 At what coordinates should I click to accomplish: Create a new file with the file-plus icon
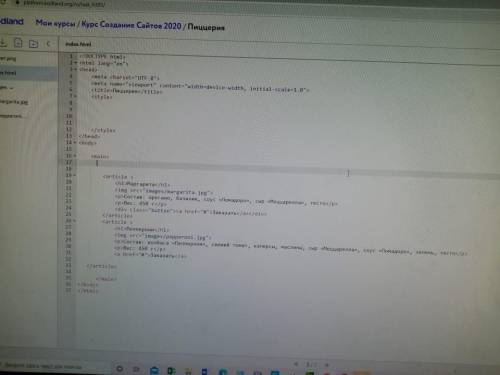click(x=18, y=43)
